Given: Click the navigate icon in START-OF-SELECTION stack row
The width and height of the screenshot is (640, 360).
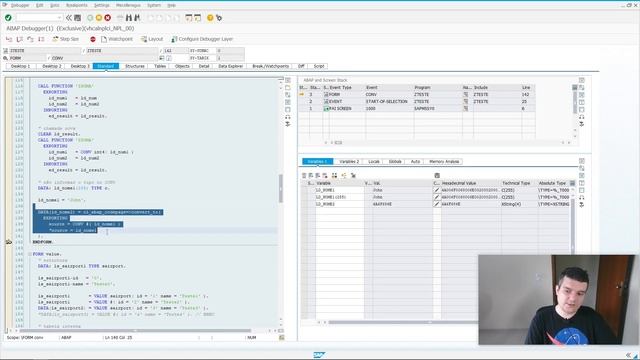Looking at the screenshot, I should 466,102.
